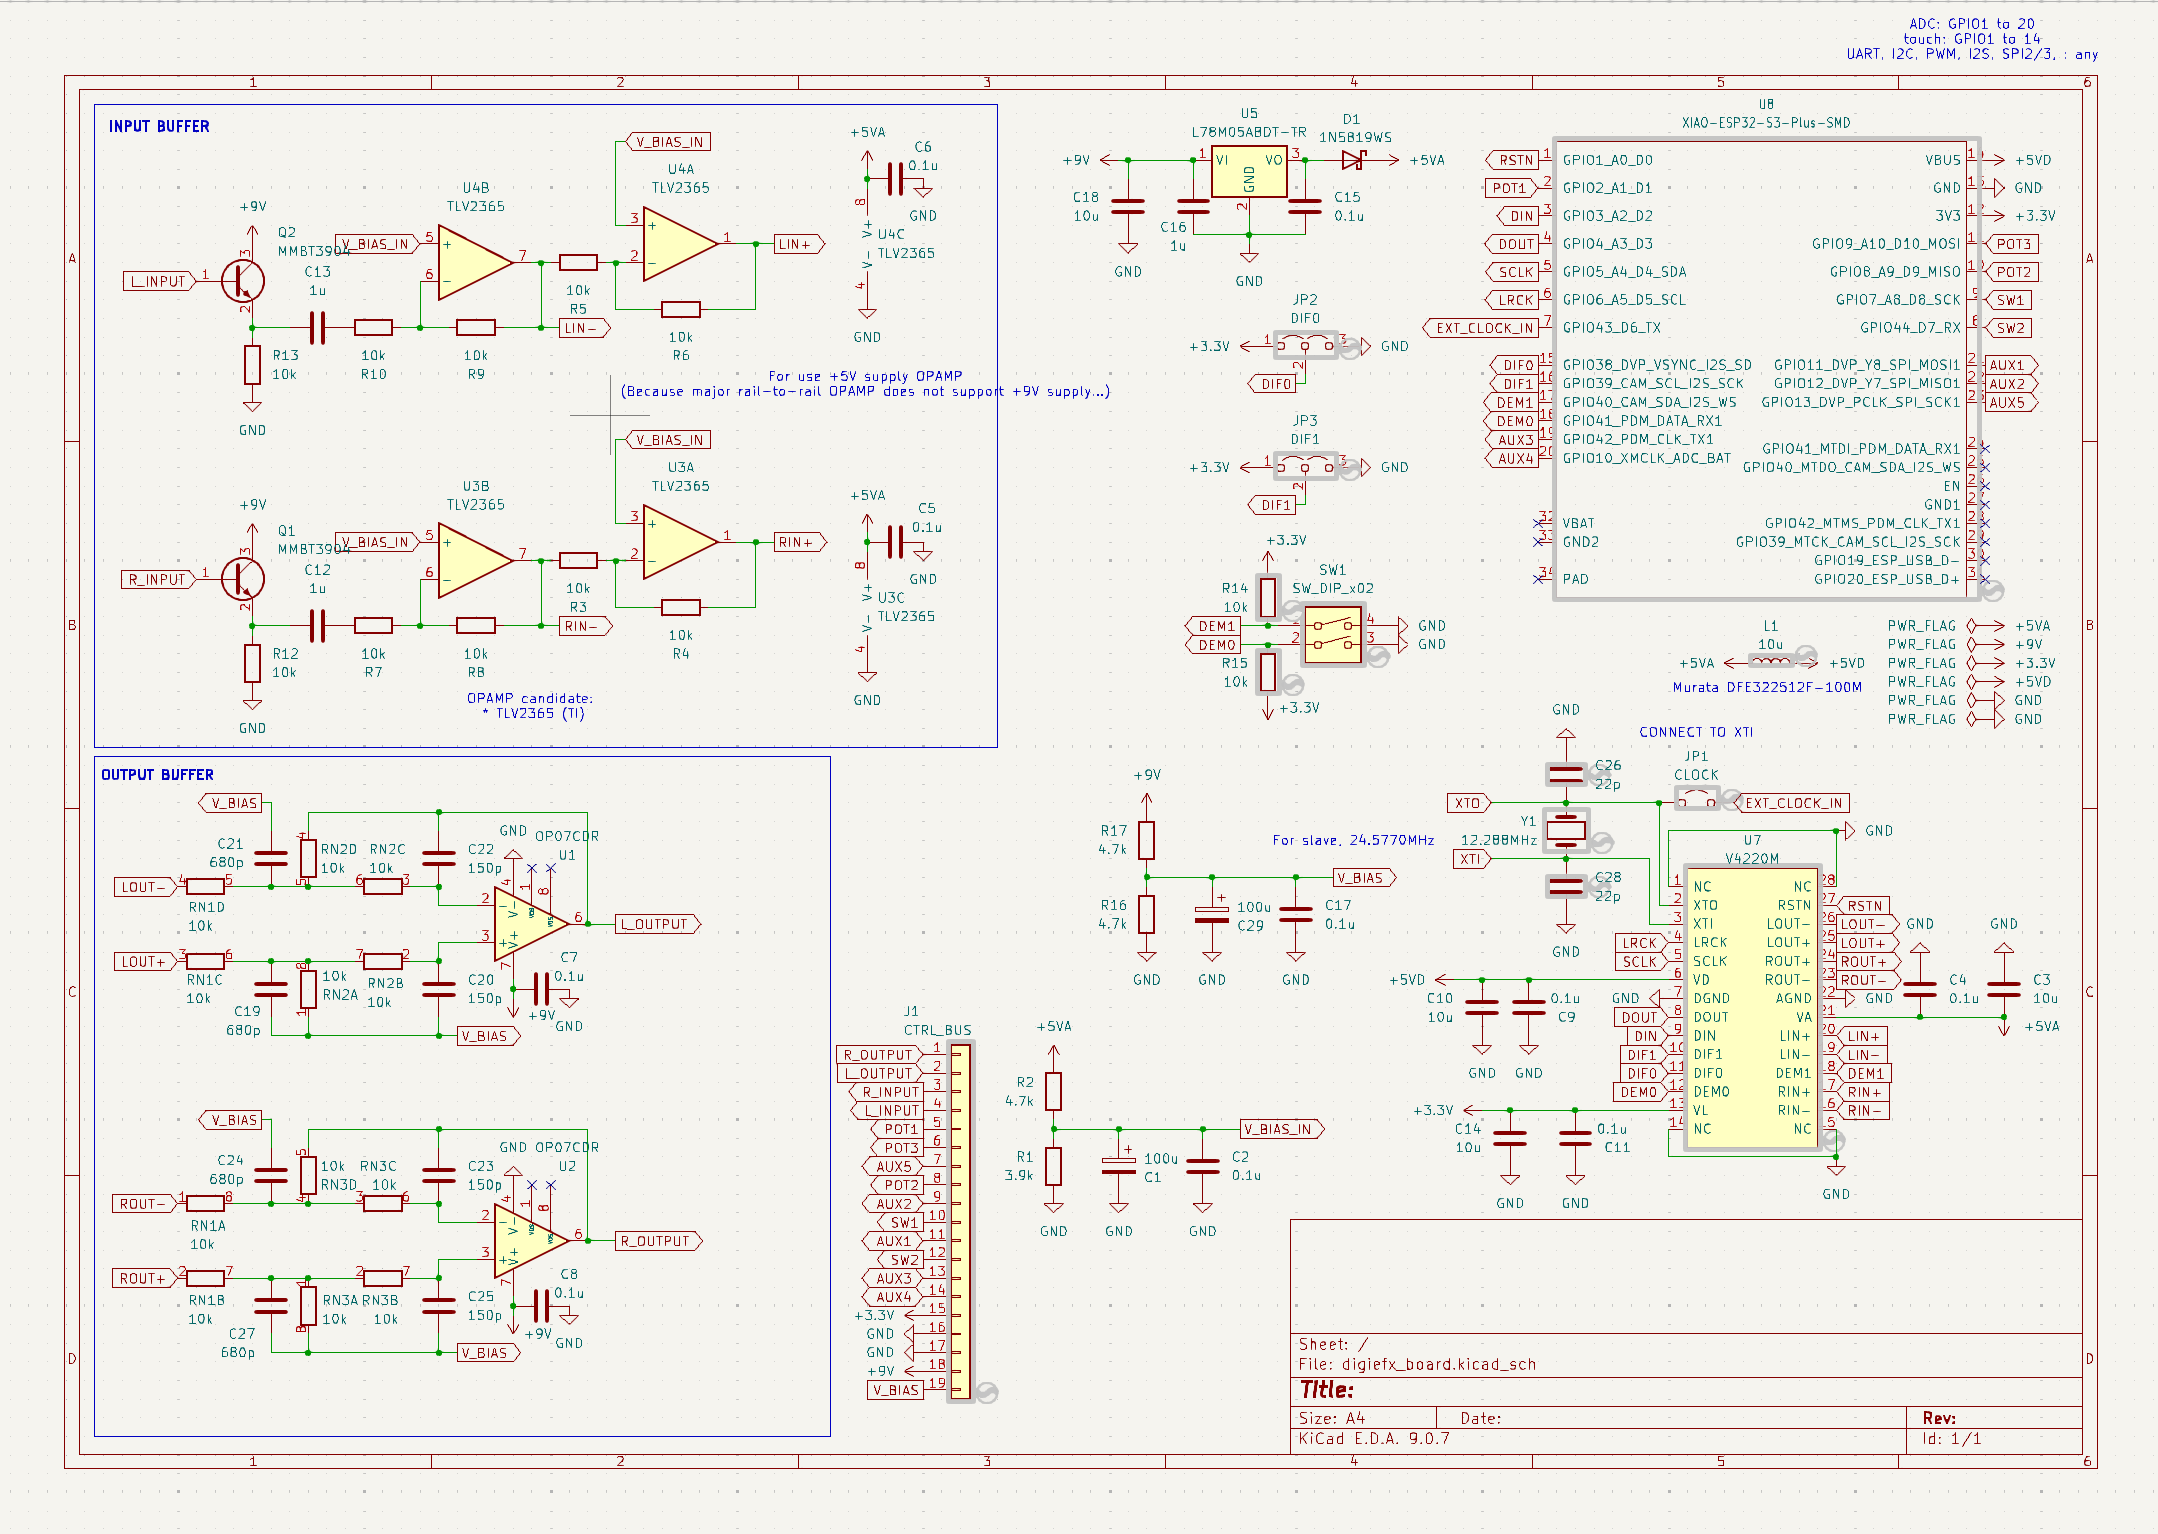Select the Q1 transistor symbol near R_INPUT

click(x=241, y=579)
